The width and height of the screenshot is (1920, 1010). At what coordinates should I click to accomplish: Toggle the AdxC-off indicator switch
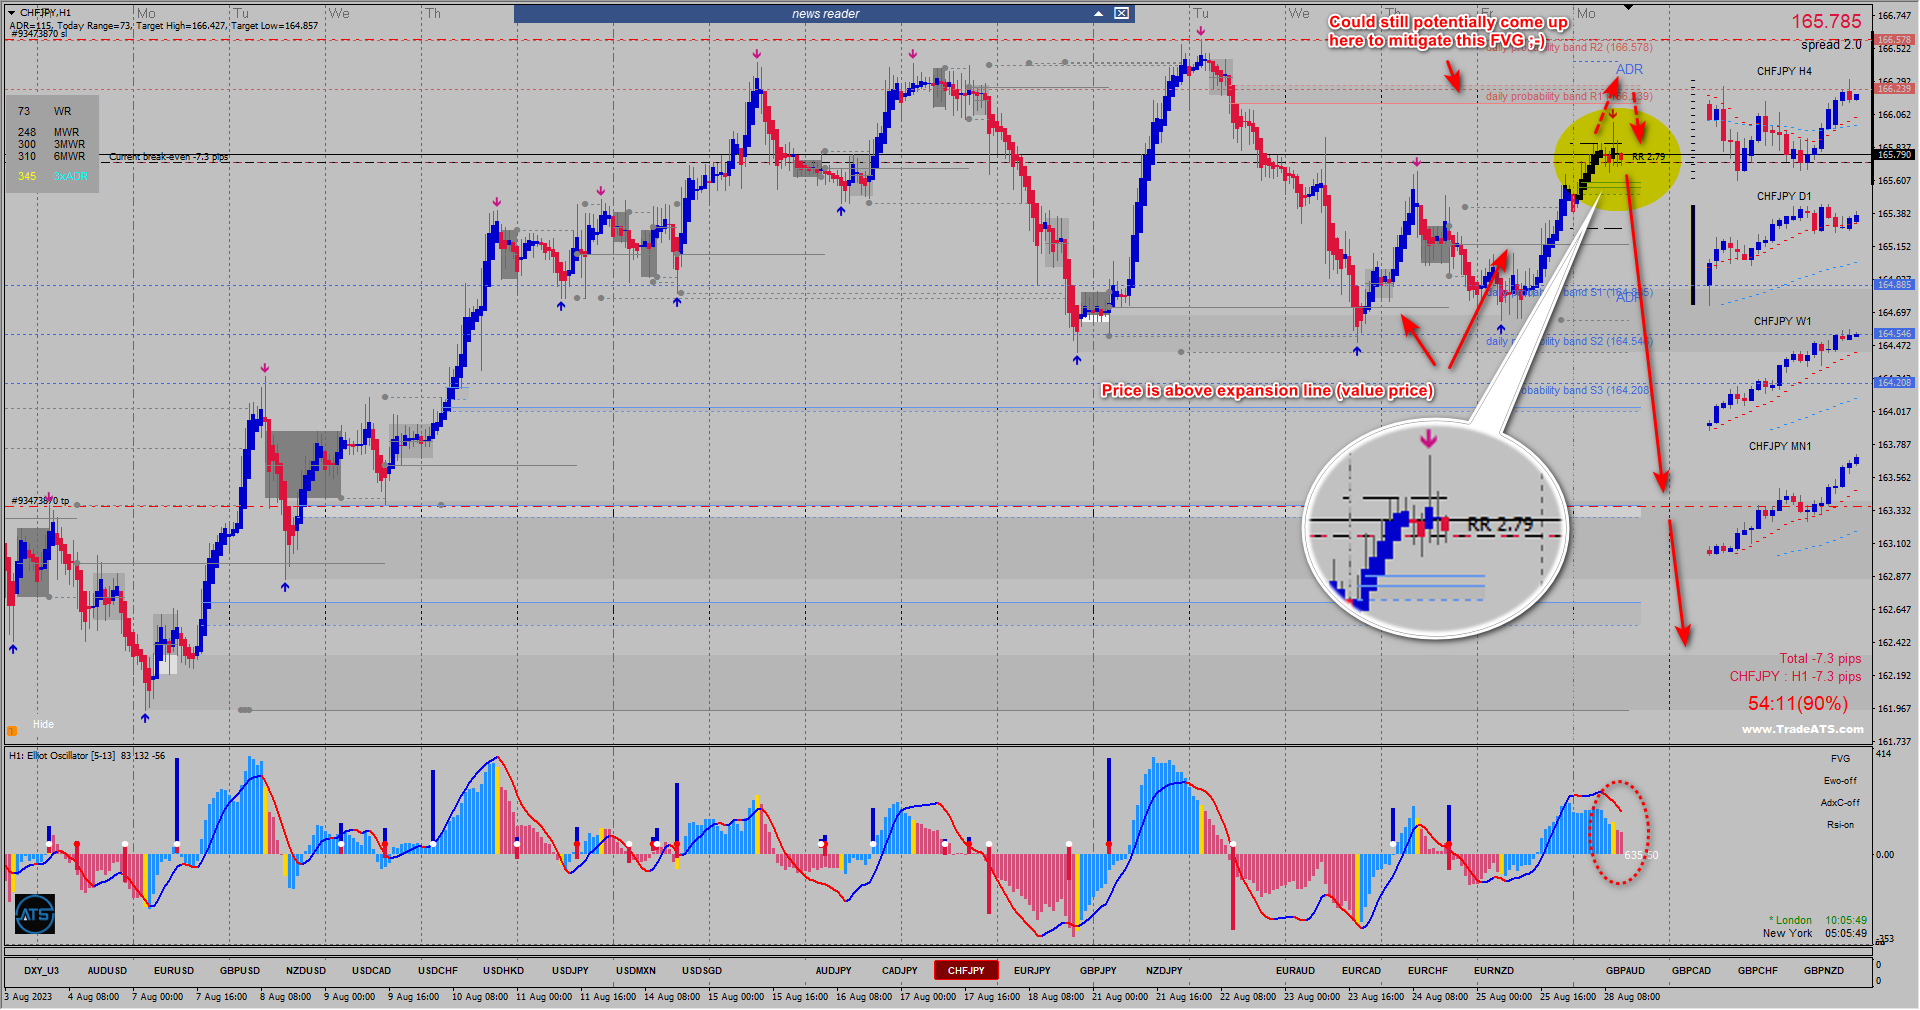[1840, 803]
